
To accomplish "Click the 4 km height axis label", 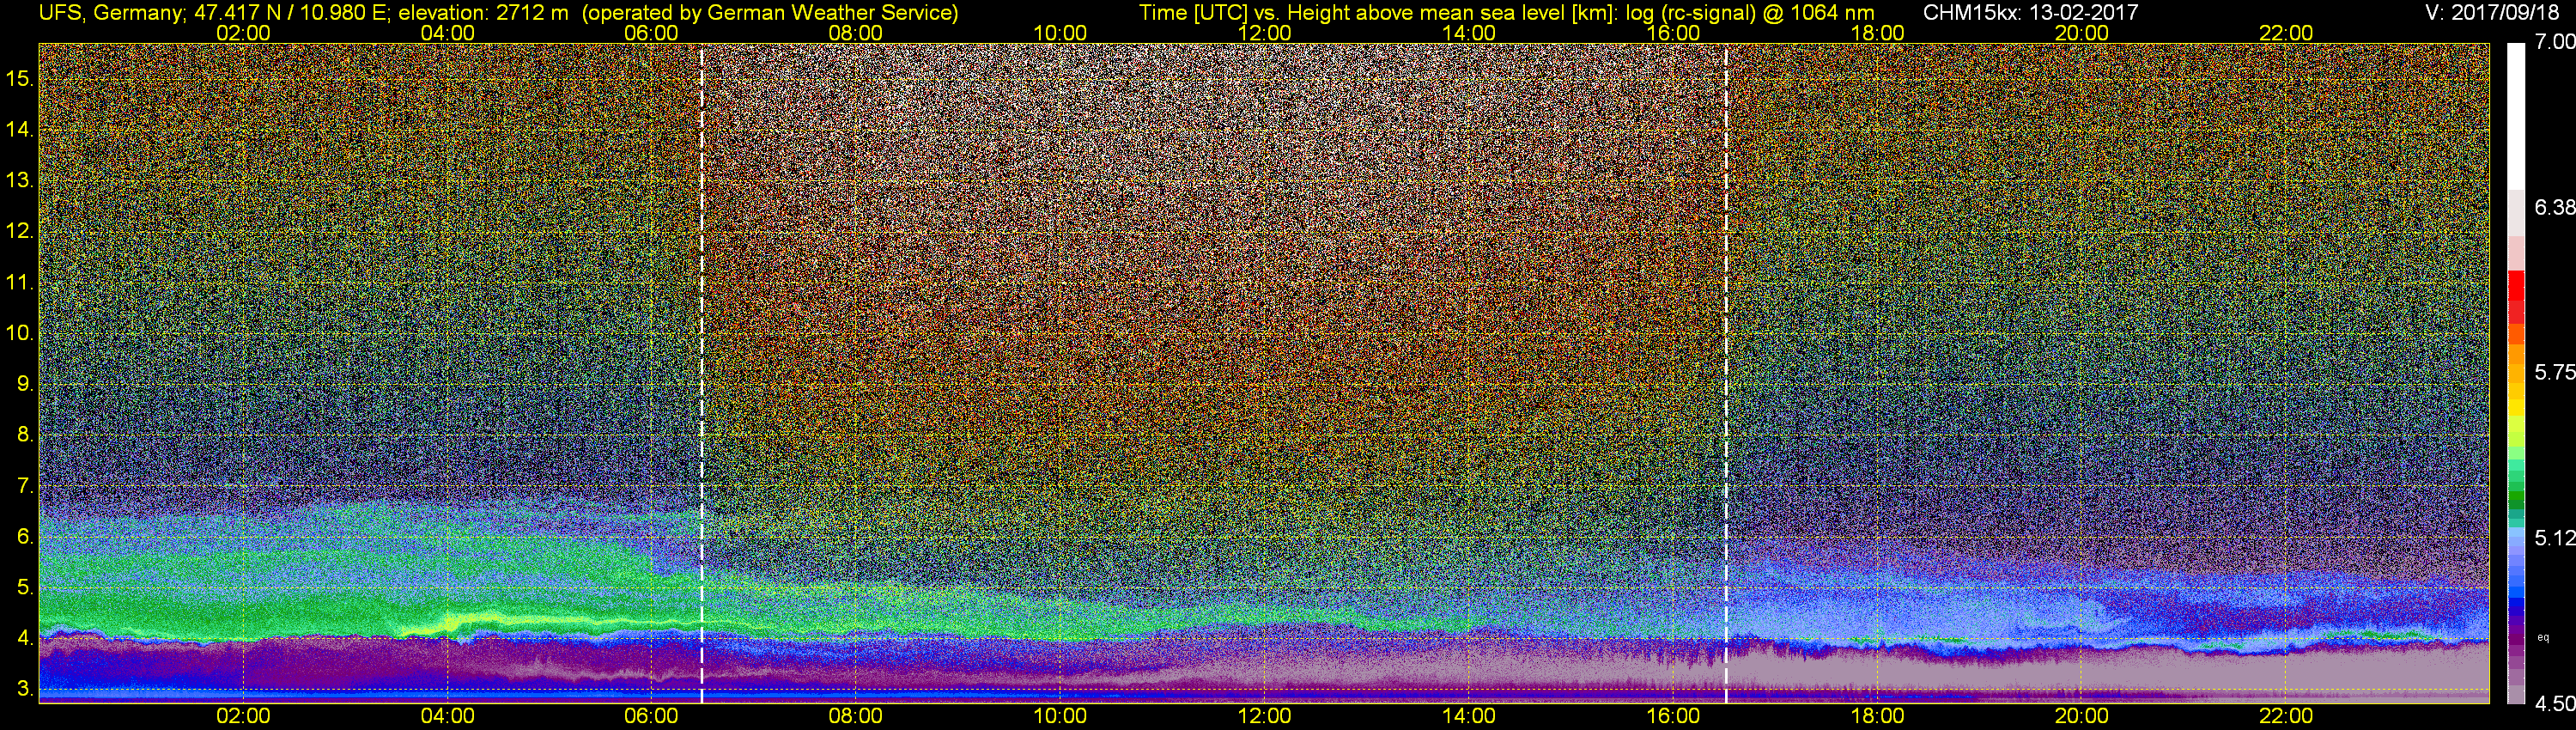I will point(25,639).
